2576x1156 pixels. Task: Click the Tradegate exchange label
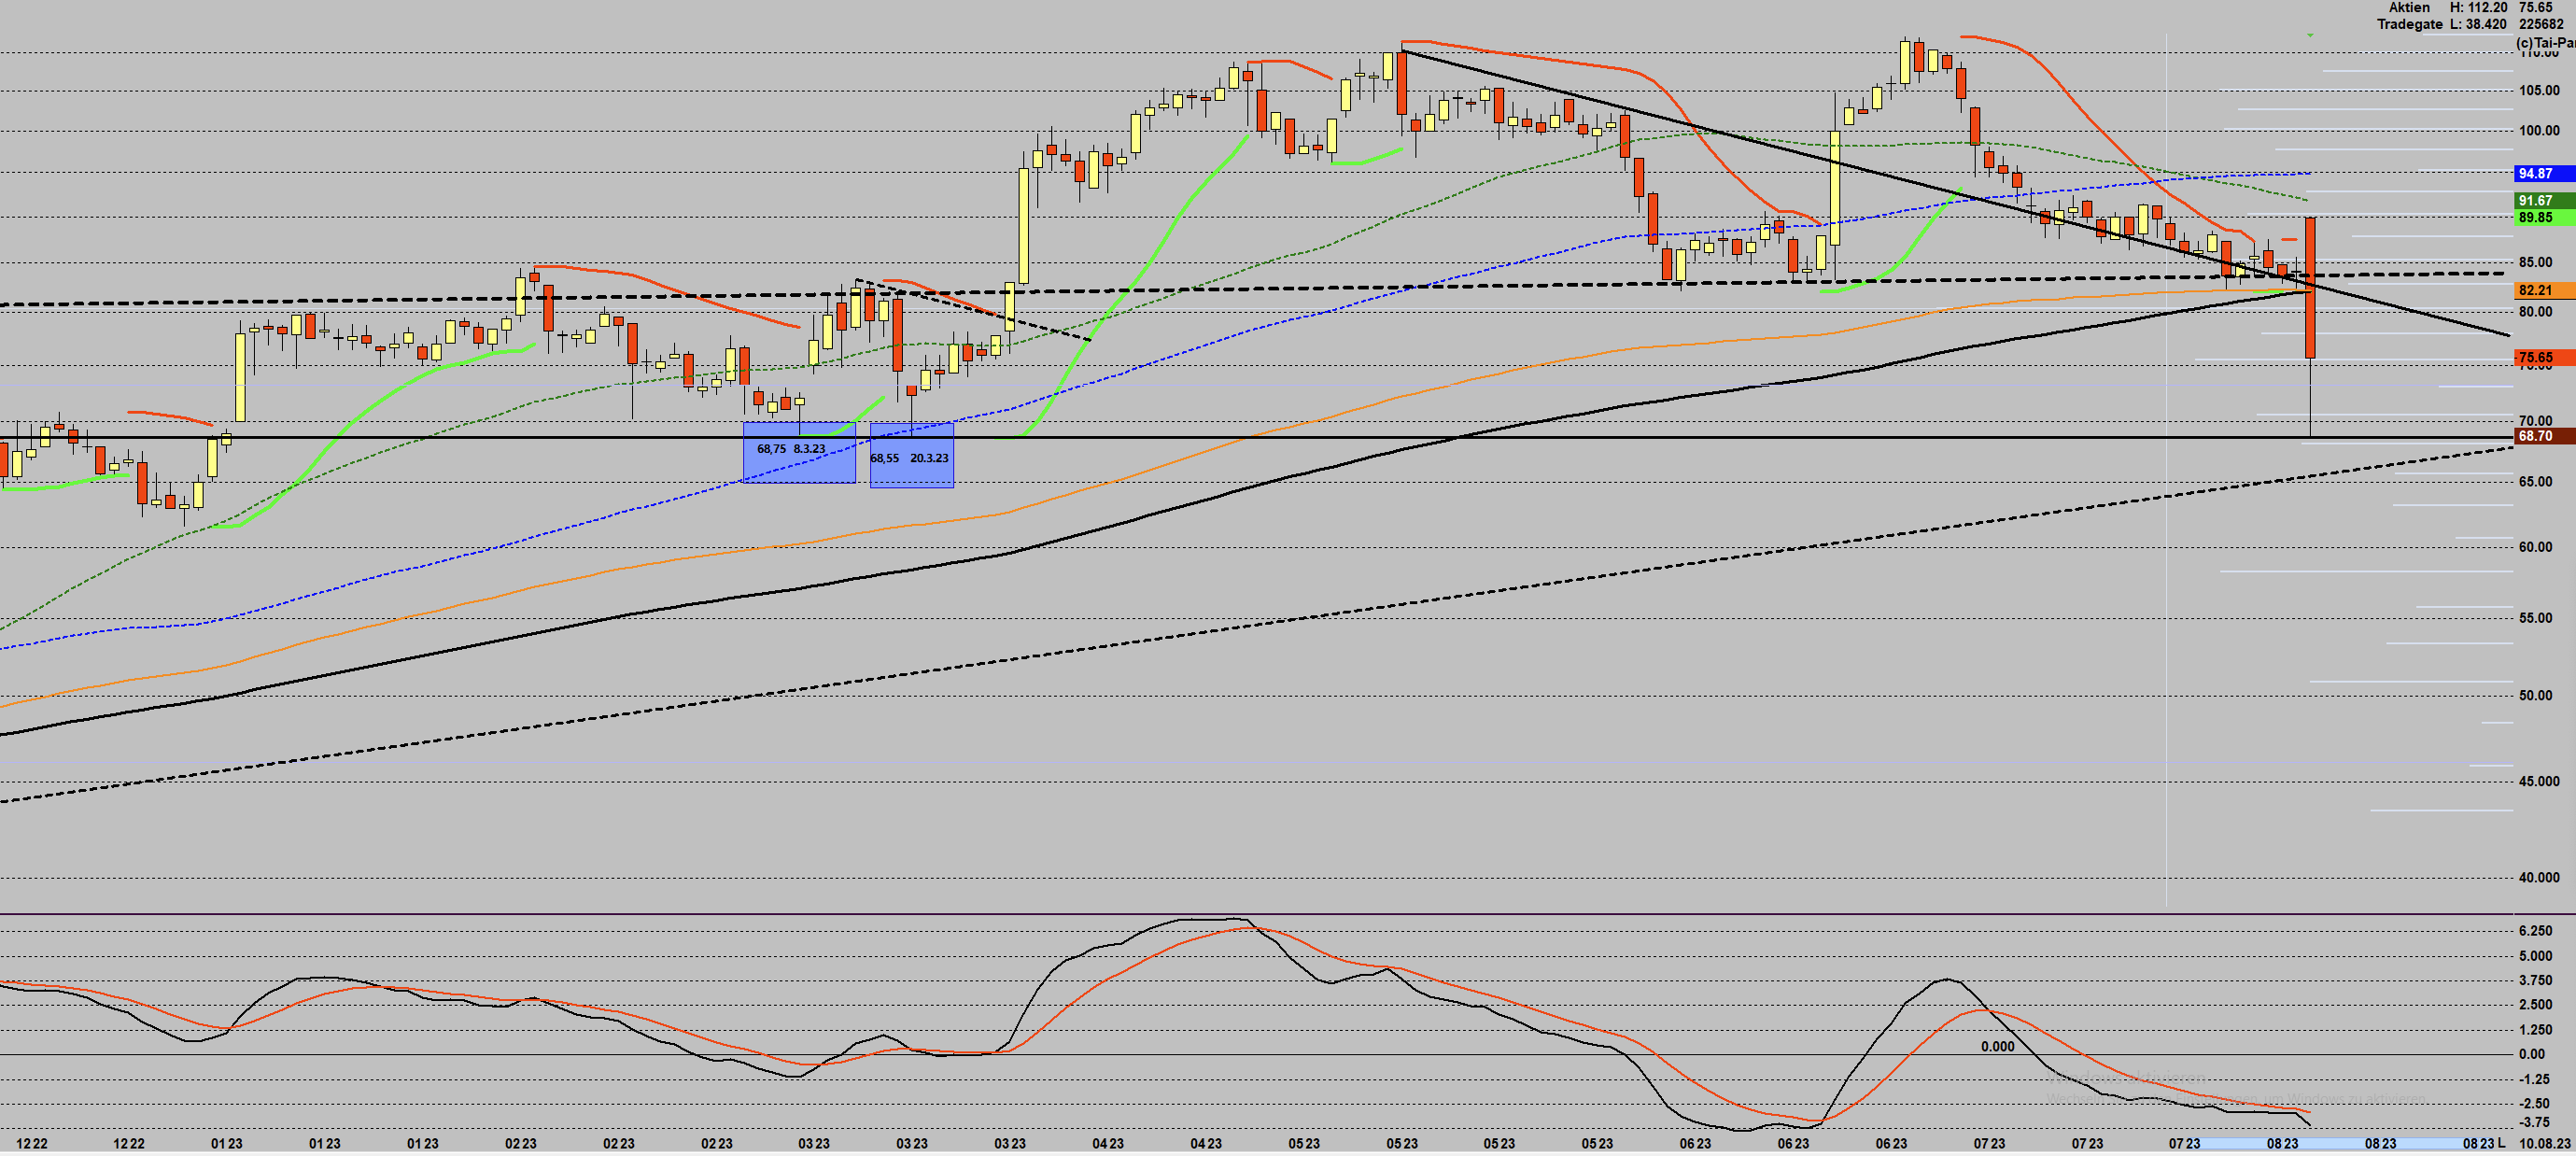2409,24
